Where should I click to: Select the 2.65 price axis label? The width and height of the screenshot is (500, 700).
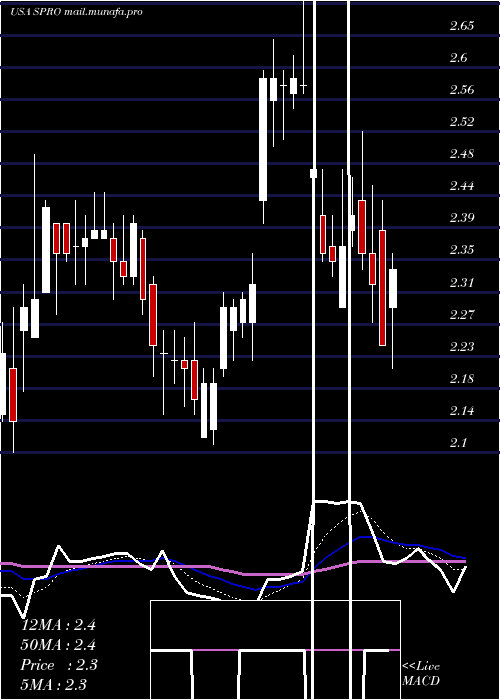coord(462,25)
